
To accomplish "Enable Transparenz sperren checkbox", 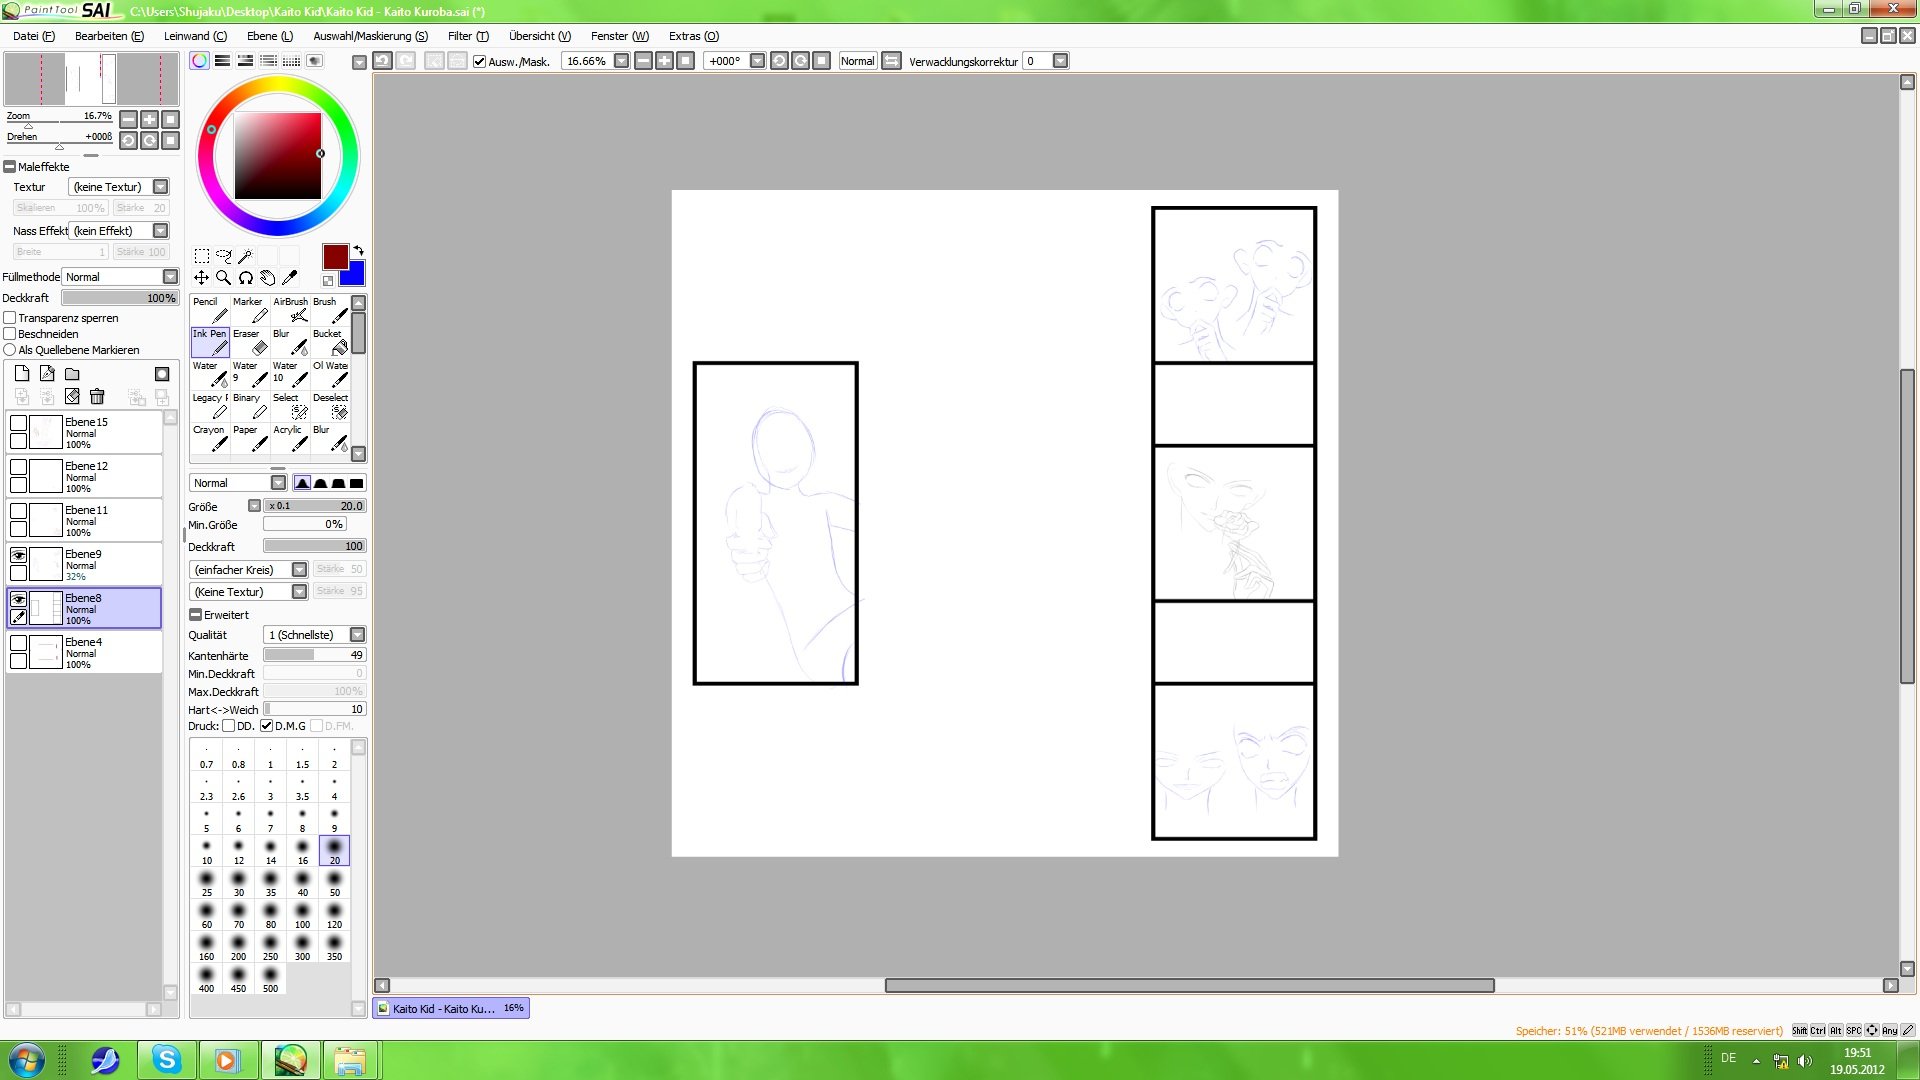I will tap(10, 318).
